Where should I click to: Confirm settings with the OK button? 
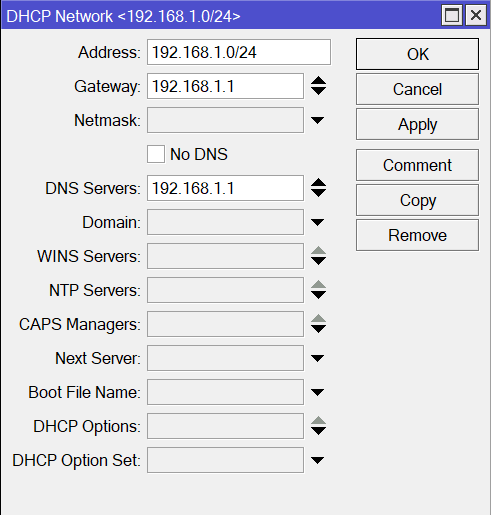point(417,54)
